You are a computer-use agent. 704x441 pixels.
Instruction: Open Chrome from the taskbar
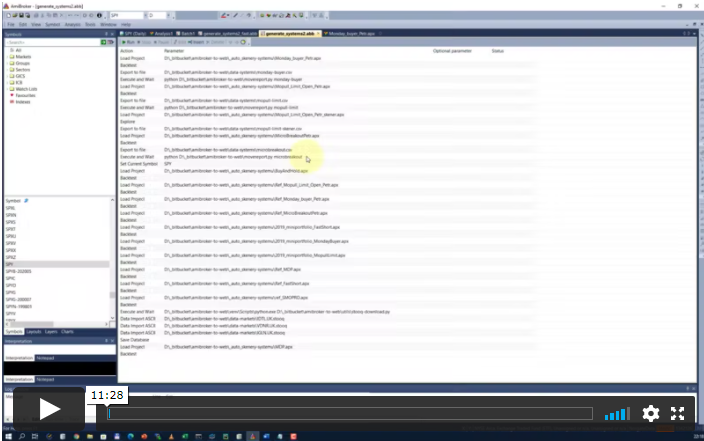click(76, 436)
